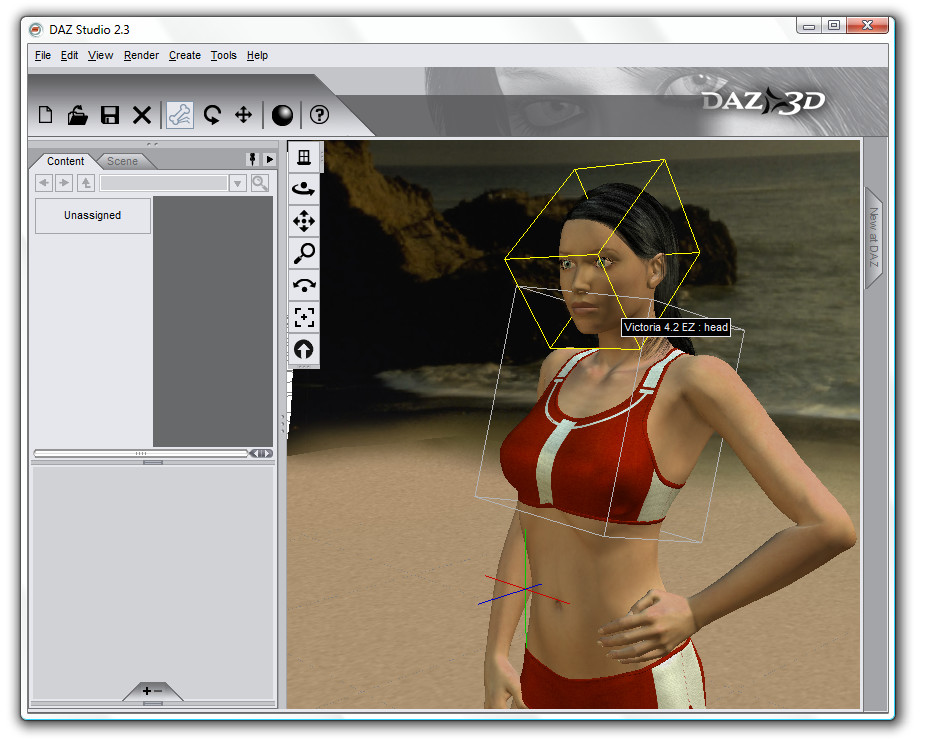Click the DAZ 3D logo in the header

pyautogui.click(x=763, y=101)
